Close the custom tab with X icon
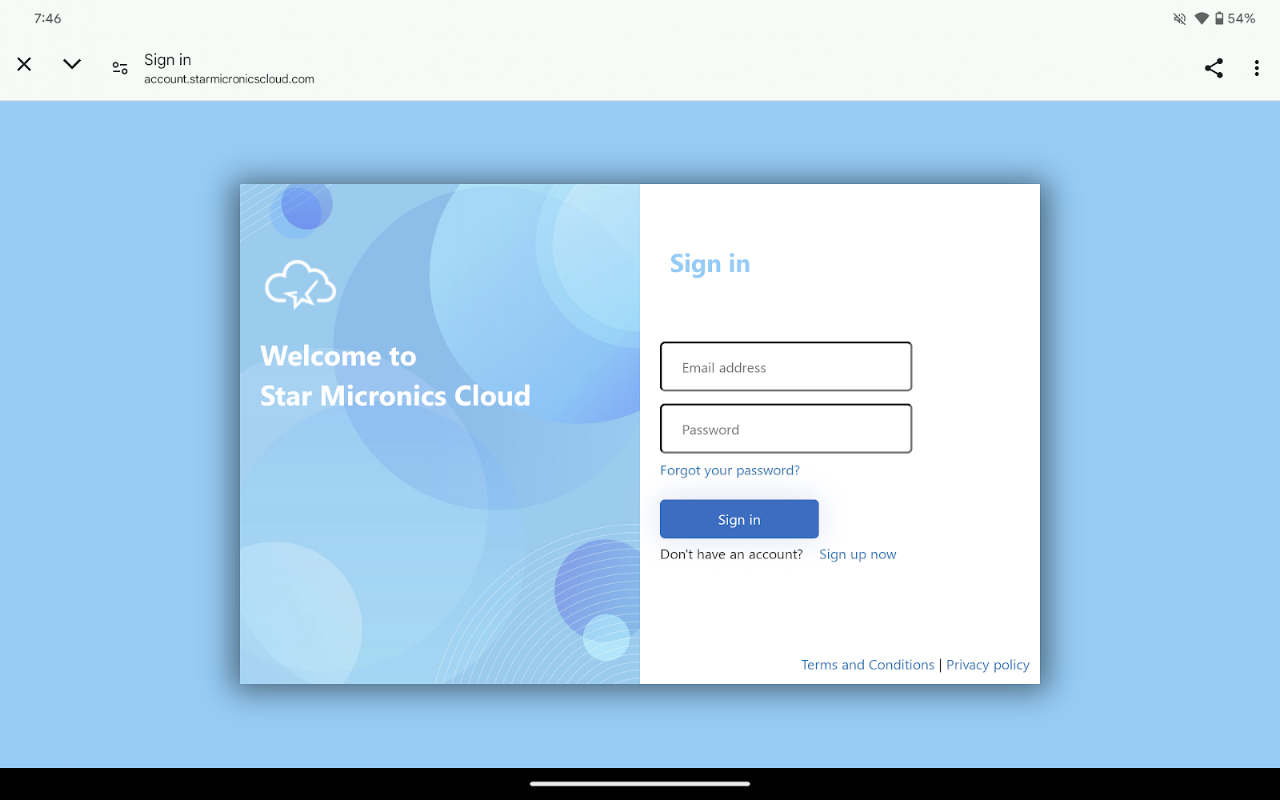1280x800 pixels. (x=24, y=65)
